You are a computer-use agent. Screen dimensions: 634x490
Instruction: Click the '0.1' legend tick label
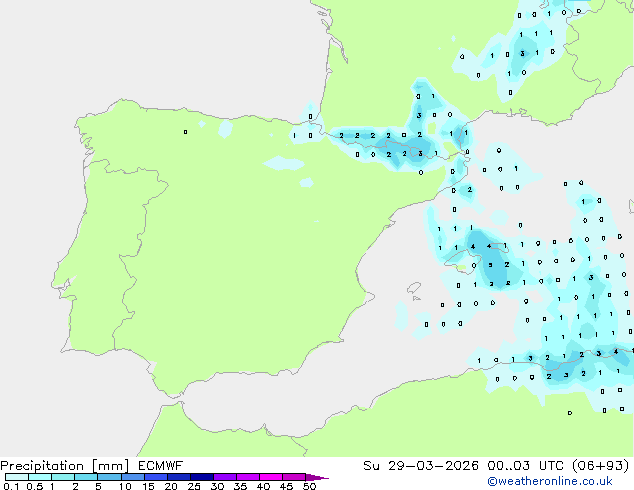(11, 486)
